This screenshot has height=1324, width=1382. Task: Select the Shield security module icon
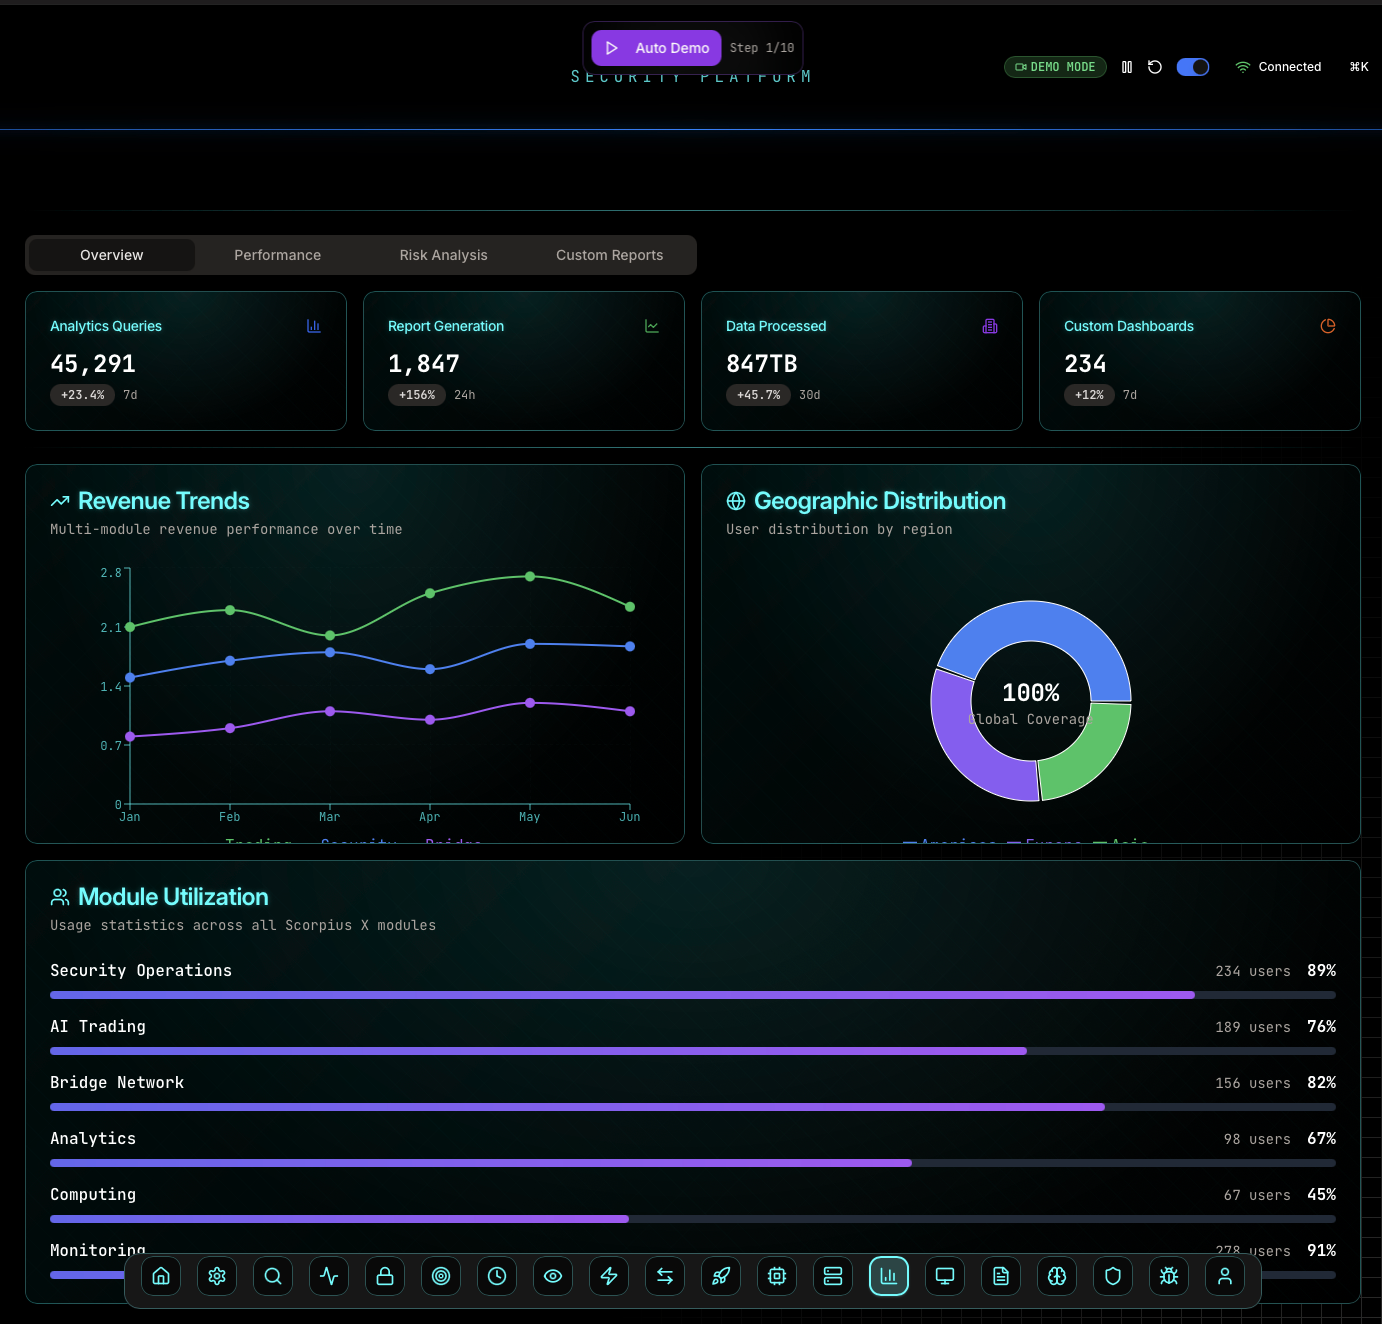click(1112, 1276)
